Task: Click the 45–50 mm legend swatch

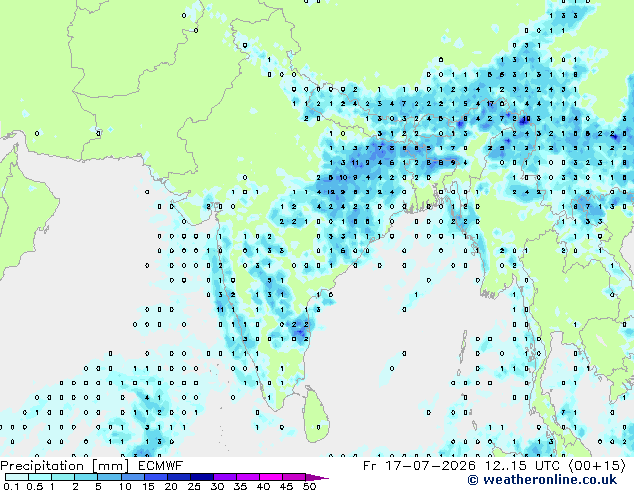Action: click(294, 477)
